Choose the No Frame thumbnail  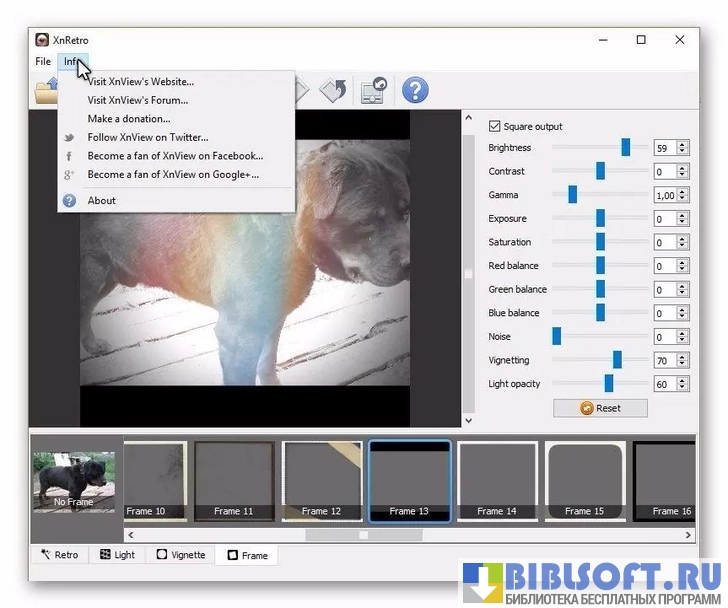pos(75,482)
